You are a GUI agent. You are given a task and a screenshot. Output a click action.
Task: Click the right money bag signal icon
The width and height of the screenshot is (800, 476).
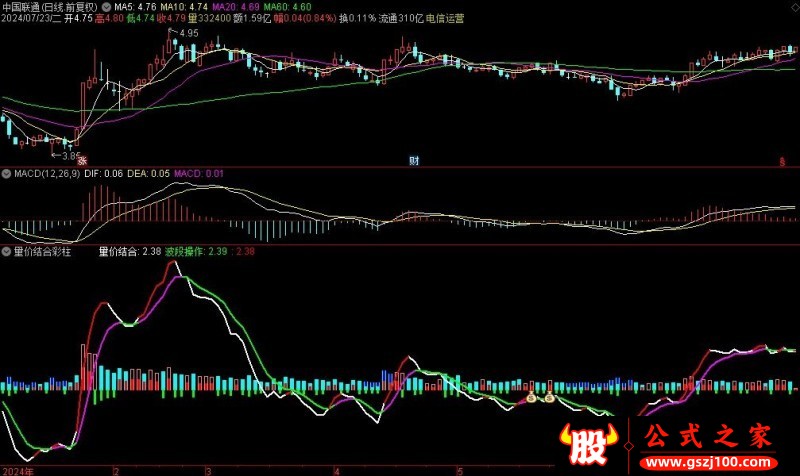click(x=549, y=397)
